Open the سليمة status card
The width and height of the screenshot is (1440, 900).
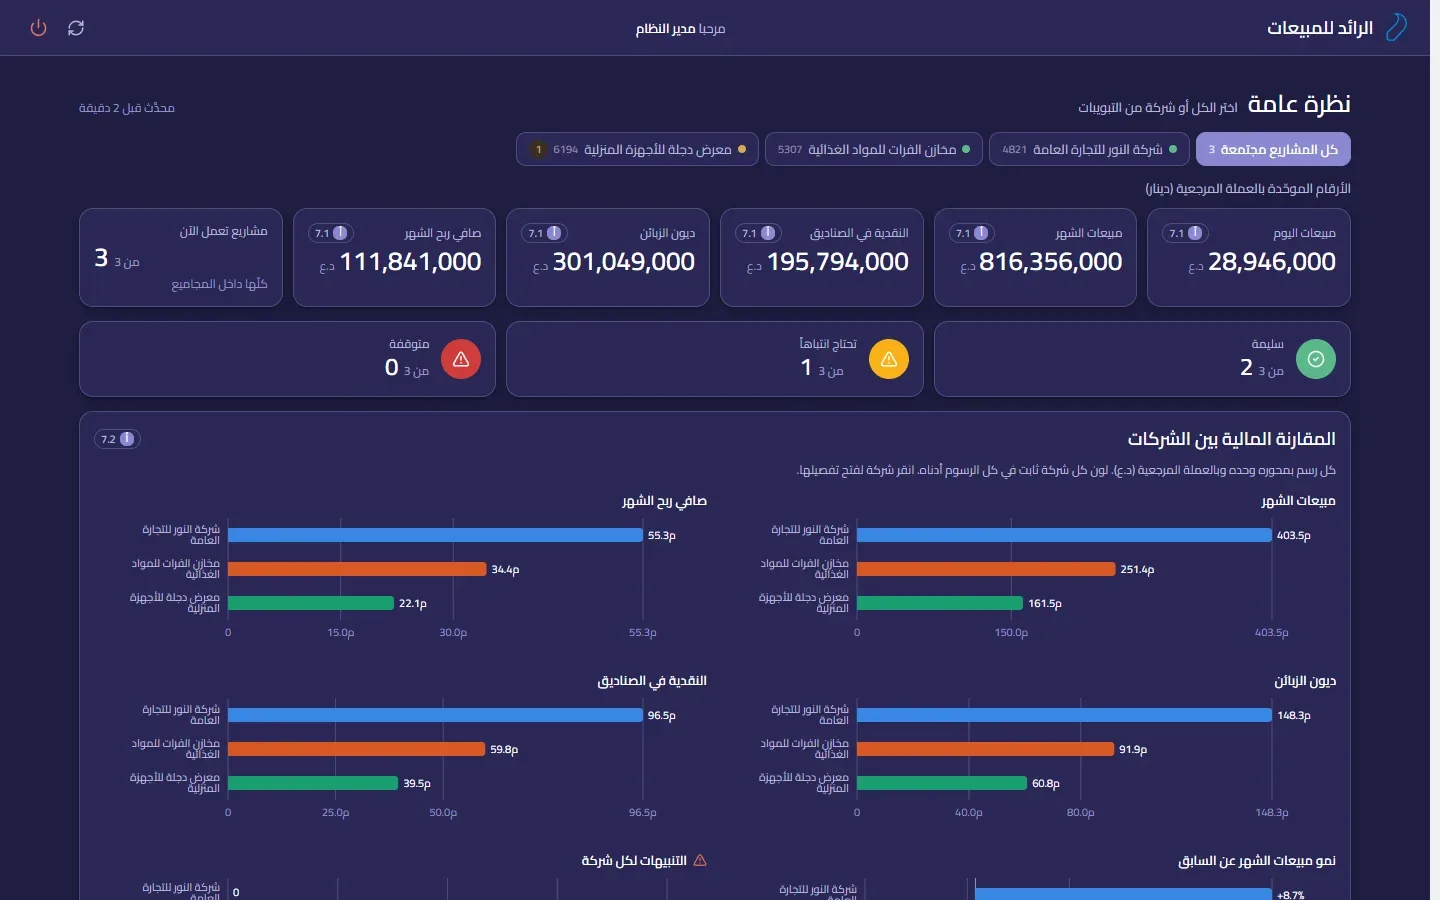pos(1142,359)
